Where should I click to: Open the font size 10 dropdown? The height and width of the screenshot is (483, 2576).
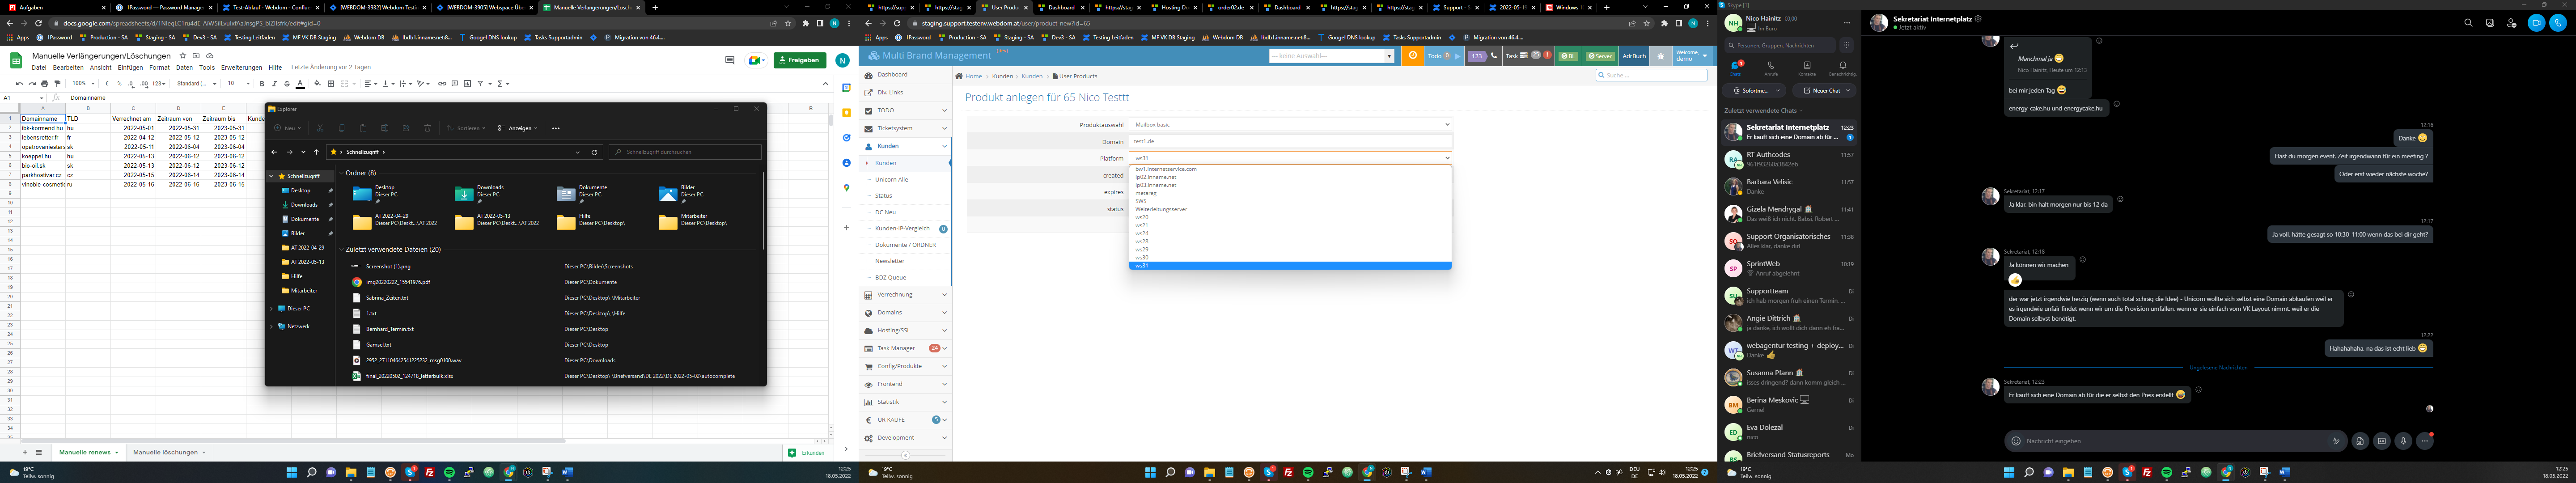pyautogui.click(x=238, y=84)
